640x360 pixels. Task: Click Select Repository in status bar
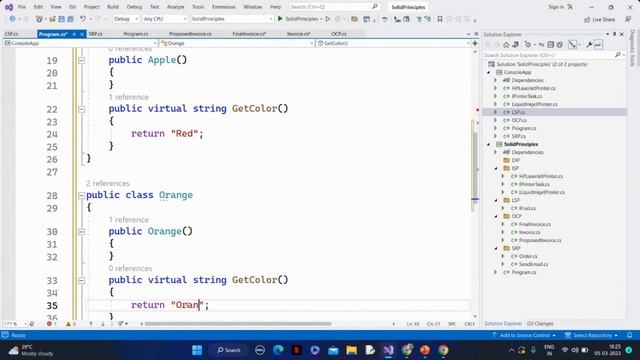tap(592, 335)
